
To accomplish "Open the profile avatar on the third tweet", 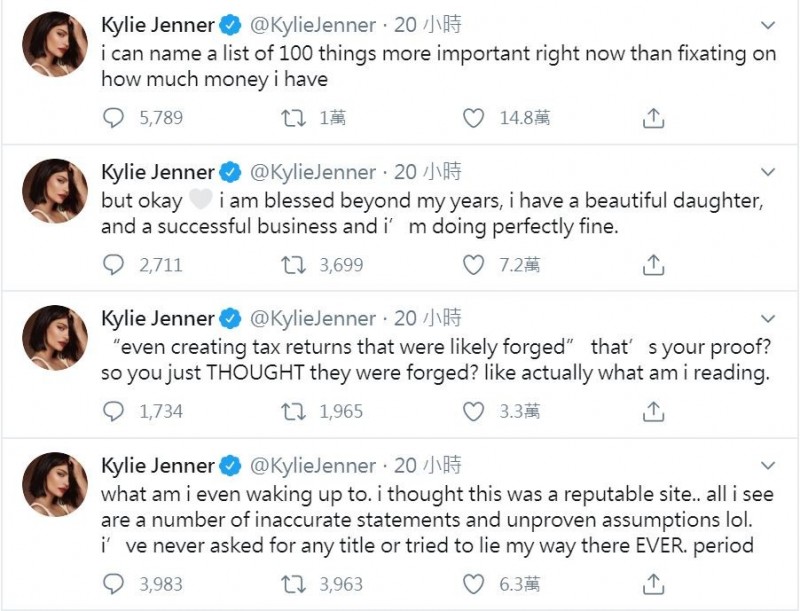I will pos(55,338).
